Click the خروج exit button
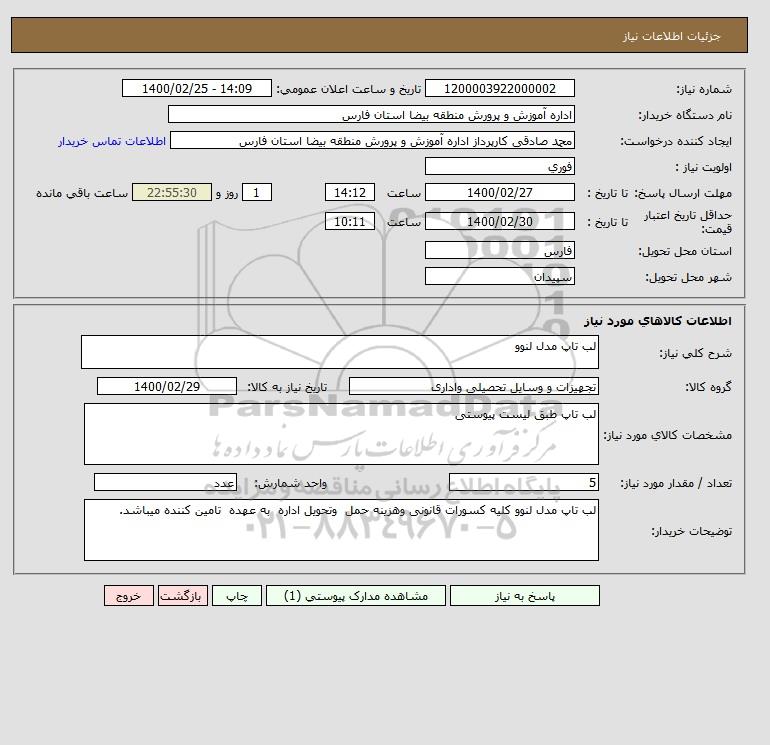Image resolution: width=770 pixels, height=745 pixels. [x=129, y=596]
